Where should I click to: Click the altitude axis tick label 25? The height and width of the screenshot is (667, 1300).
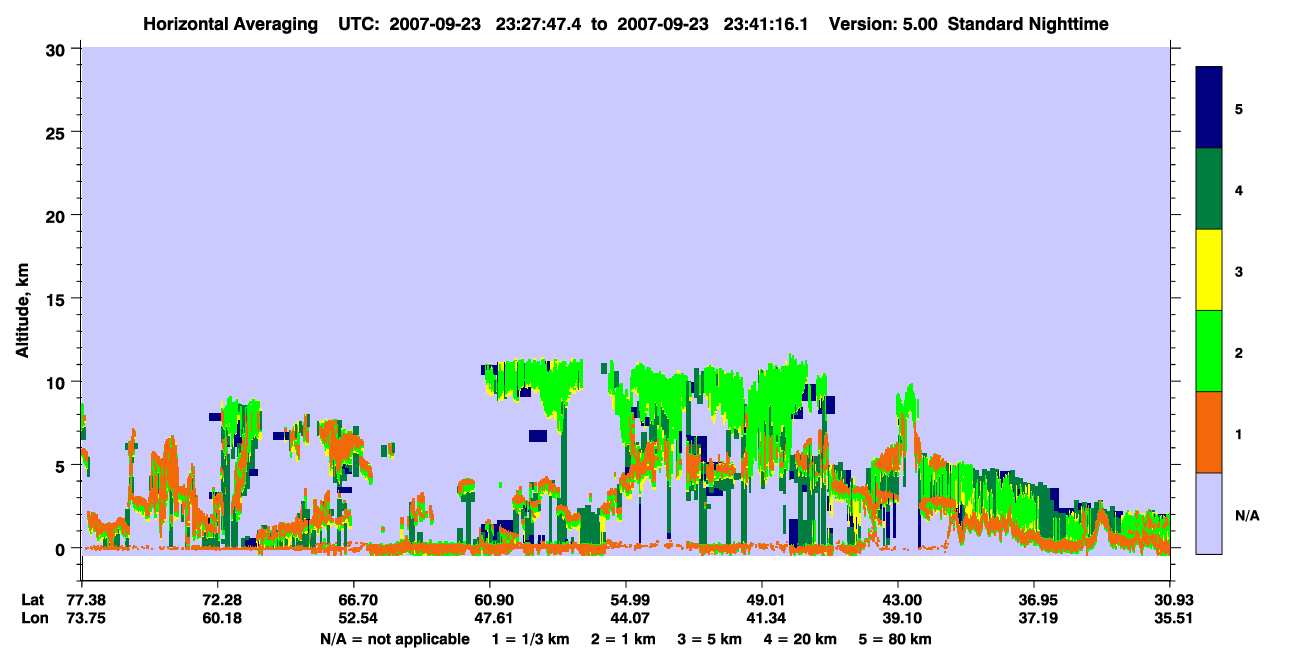[x=58, y=132]
